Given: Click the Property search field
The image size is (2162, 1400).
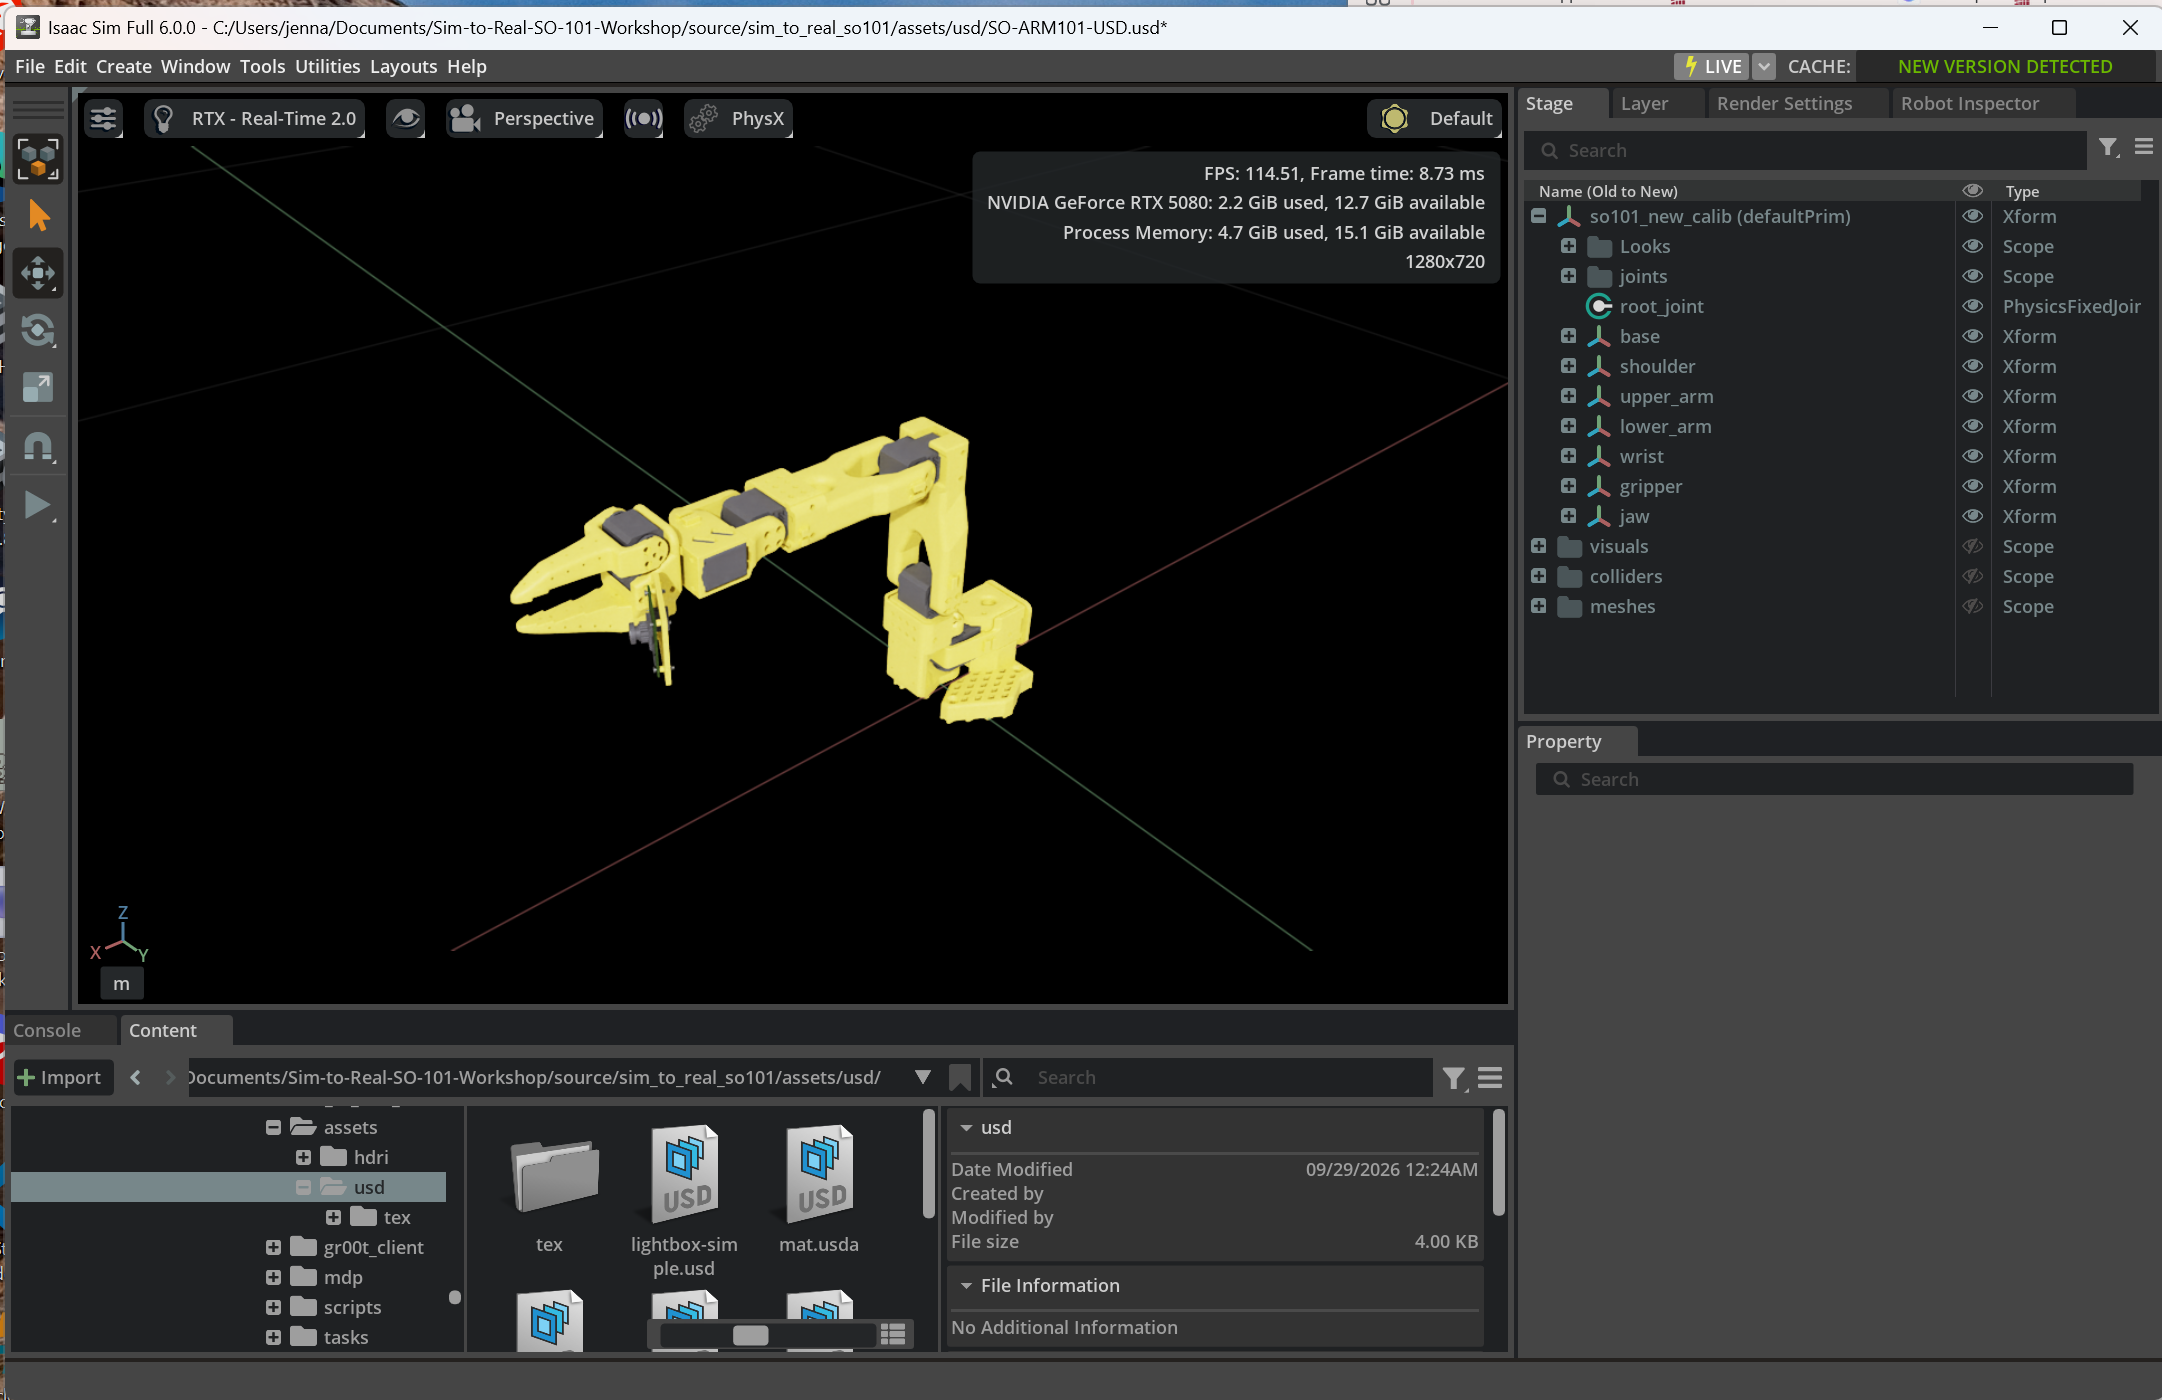Looking at the screenshot, I should click(x=1834, y=780).
